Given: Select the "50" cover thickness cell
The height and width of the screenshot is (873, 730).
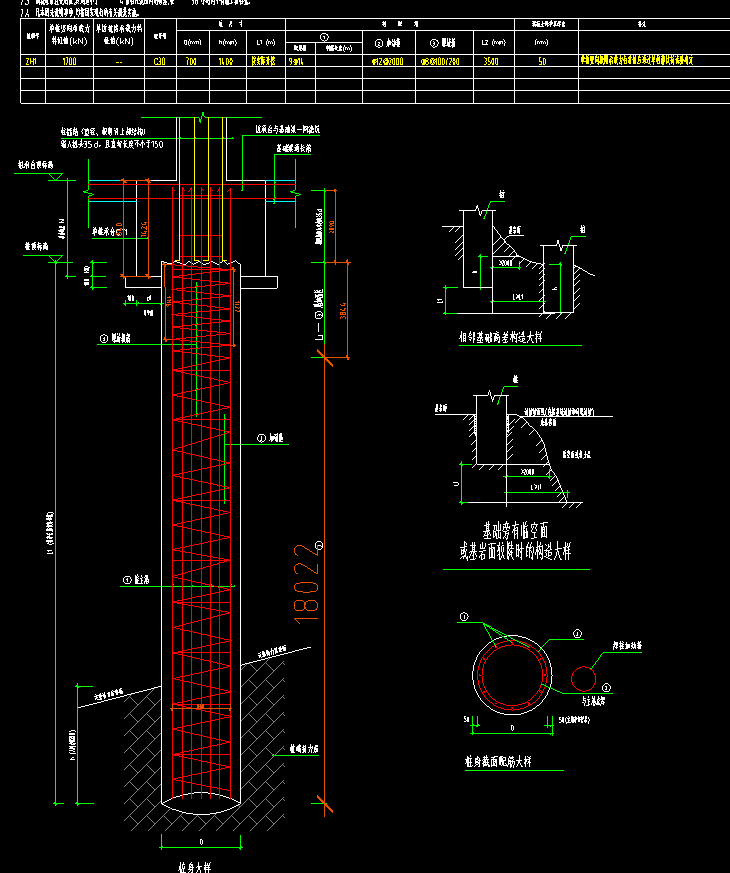Looking at the screenshot, I should 542,61.
